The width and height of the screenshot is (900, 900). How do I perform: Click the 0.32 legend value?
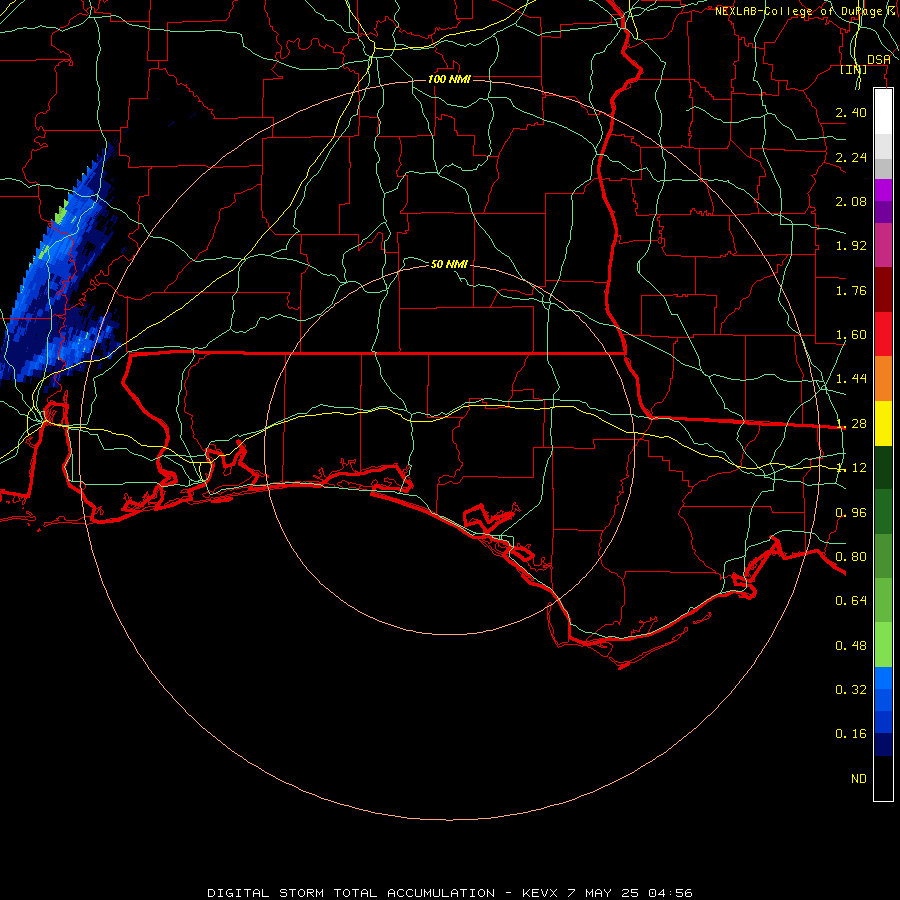pos(851,690)
